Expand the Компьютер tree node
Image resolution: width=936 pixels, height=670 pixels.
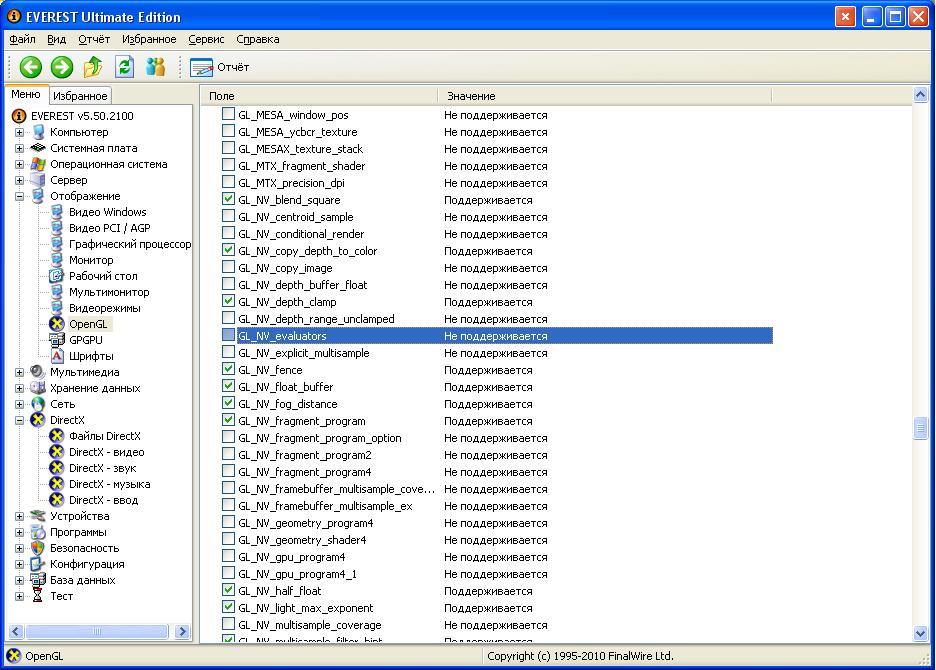19,131
